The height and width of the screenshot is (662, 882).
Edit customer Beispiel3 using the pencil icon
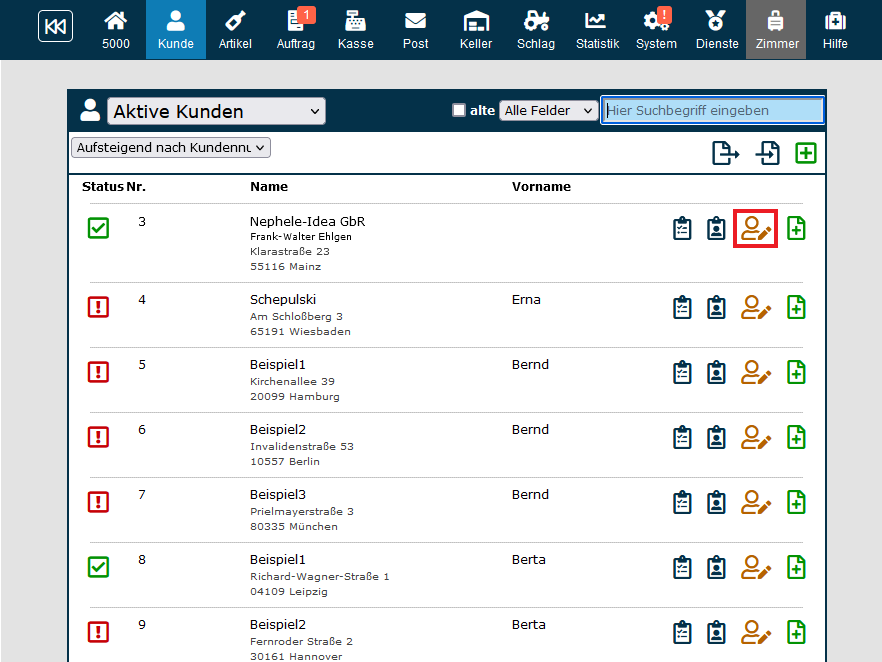[x=756, y=502]
